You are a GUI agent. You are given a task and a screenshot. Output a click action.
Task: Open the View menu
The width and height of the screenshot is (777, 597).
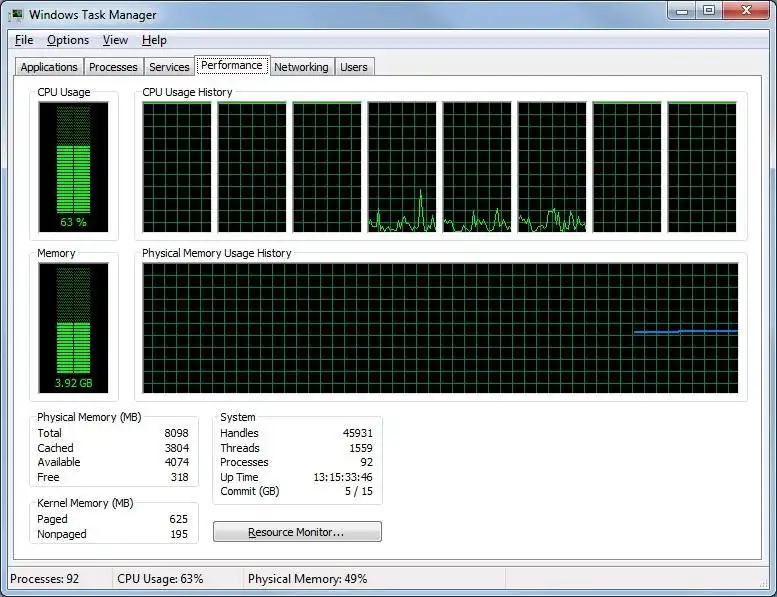coord(115,40)
